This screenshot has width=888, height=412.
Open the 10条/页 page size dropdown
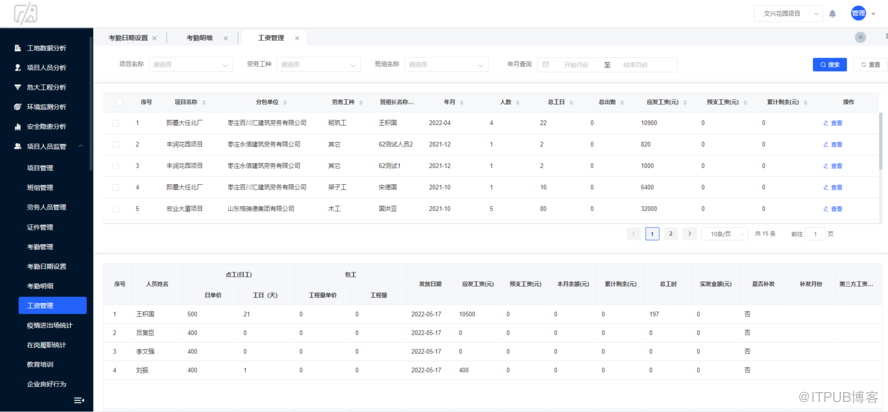tap(724, 234)
